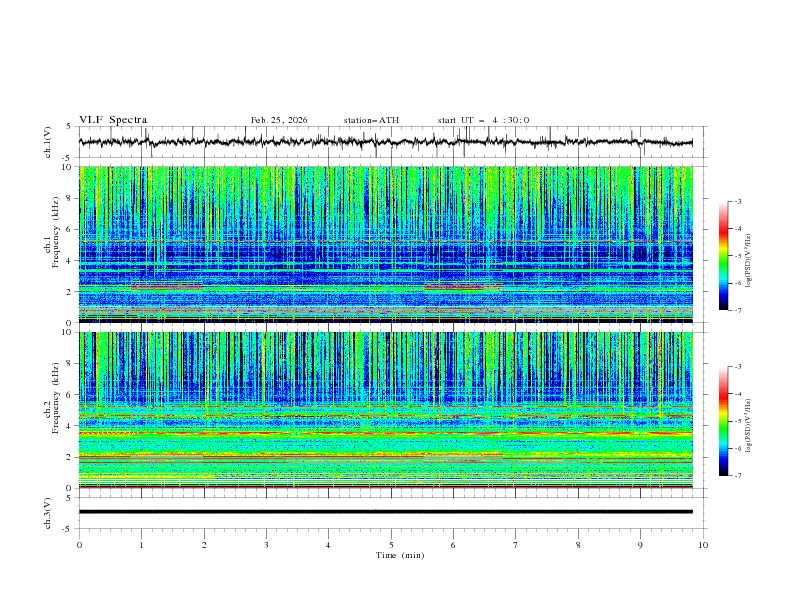Viewport: 792px width, 612px height.
Task: Click the "9" tick on the time axis
Action: coord(640,545)
